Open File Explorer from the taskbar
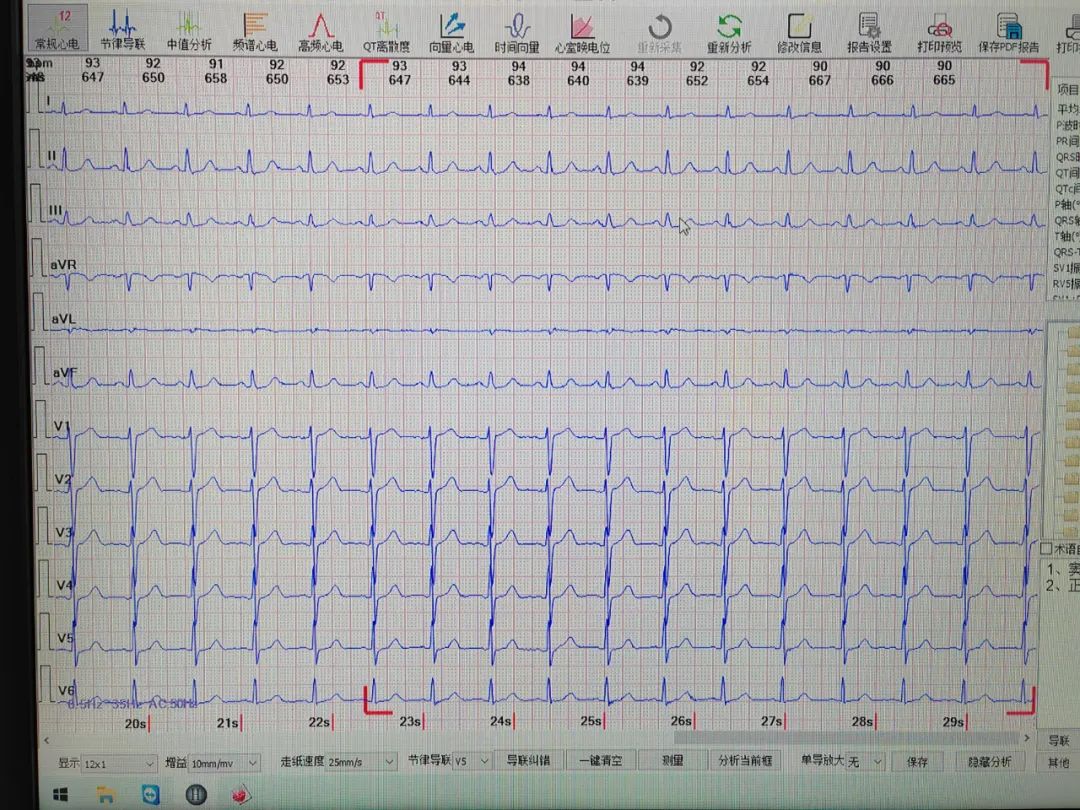 coord(105,795)
